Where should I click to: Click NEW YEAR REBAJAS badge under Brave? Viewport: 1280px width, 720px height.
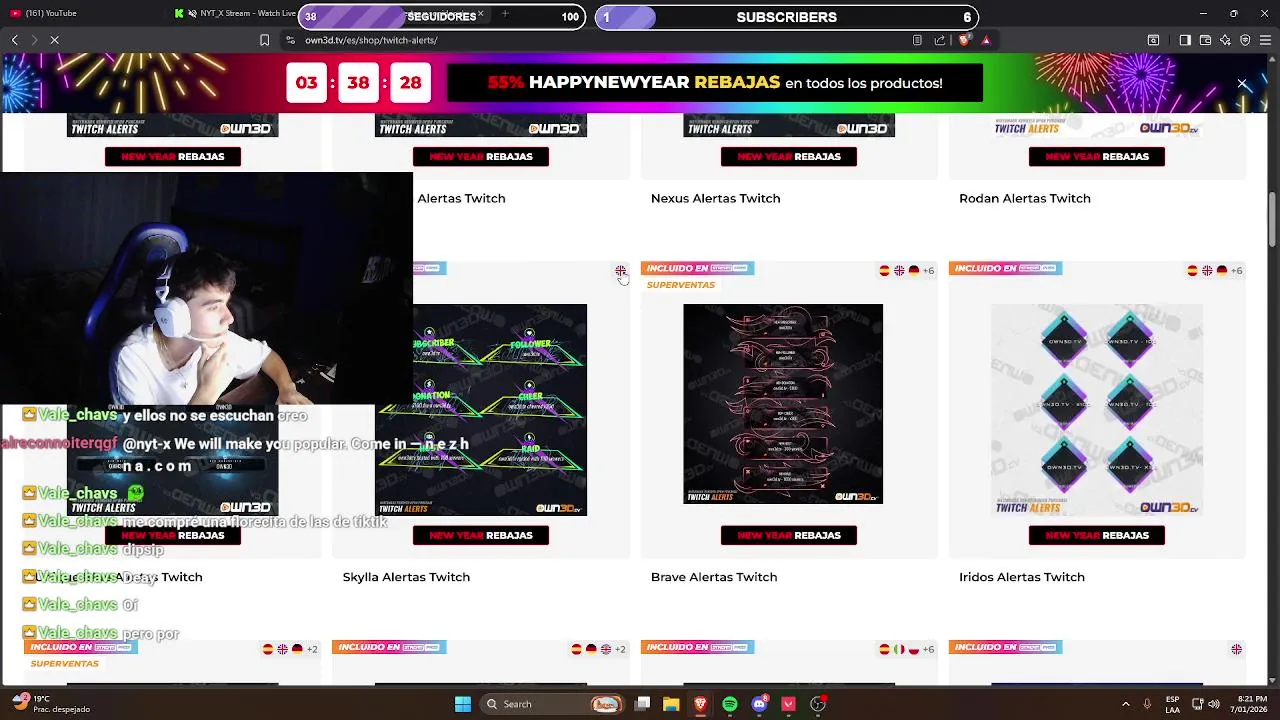tap(789, 535)
